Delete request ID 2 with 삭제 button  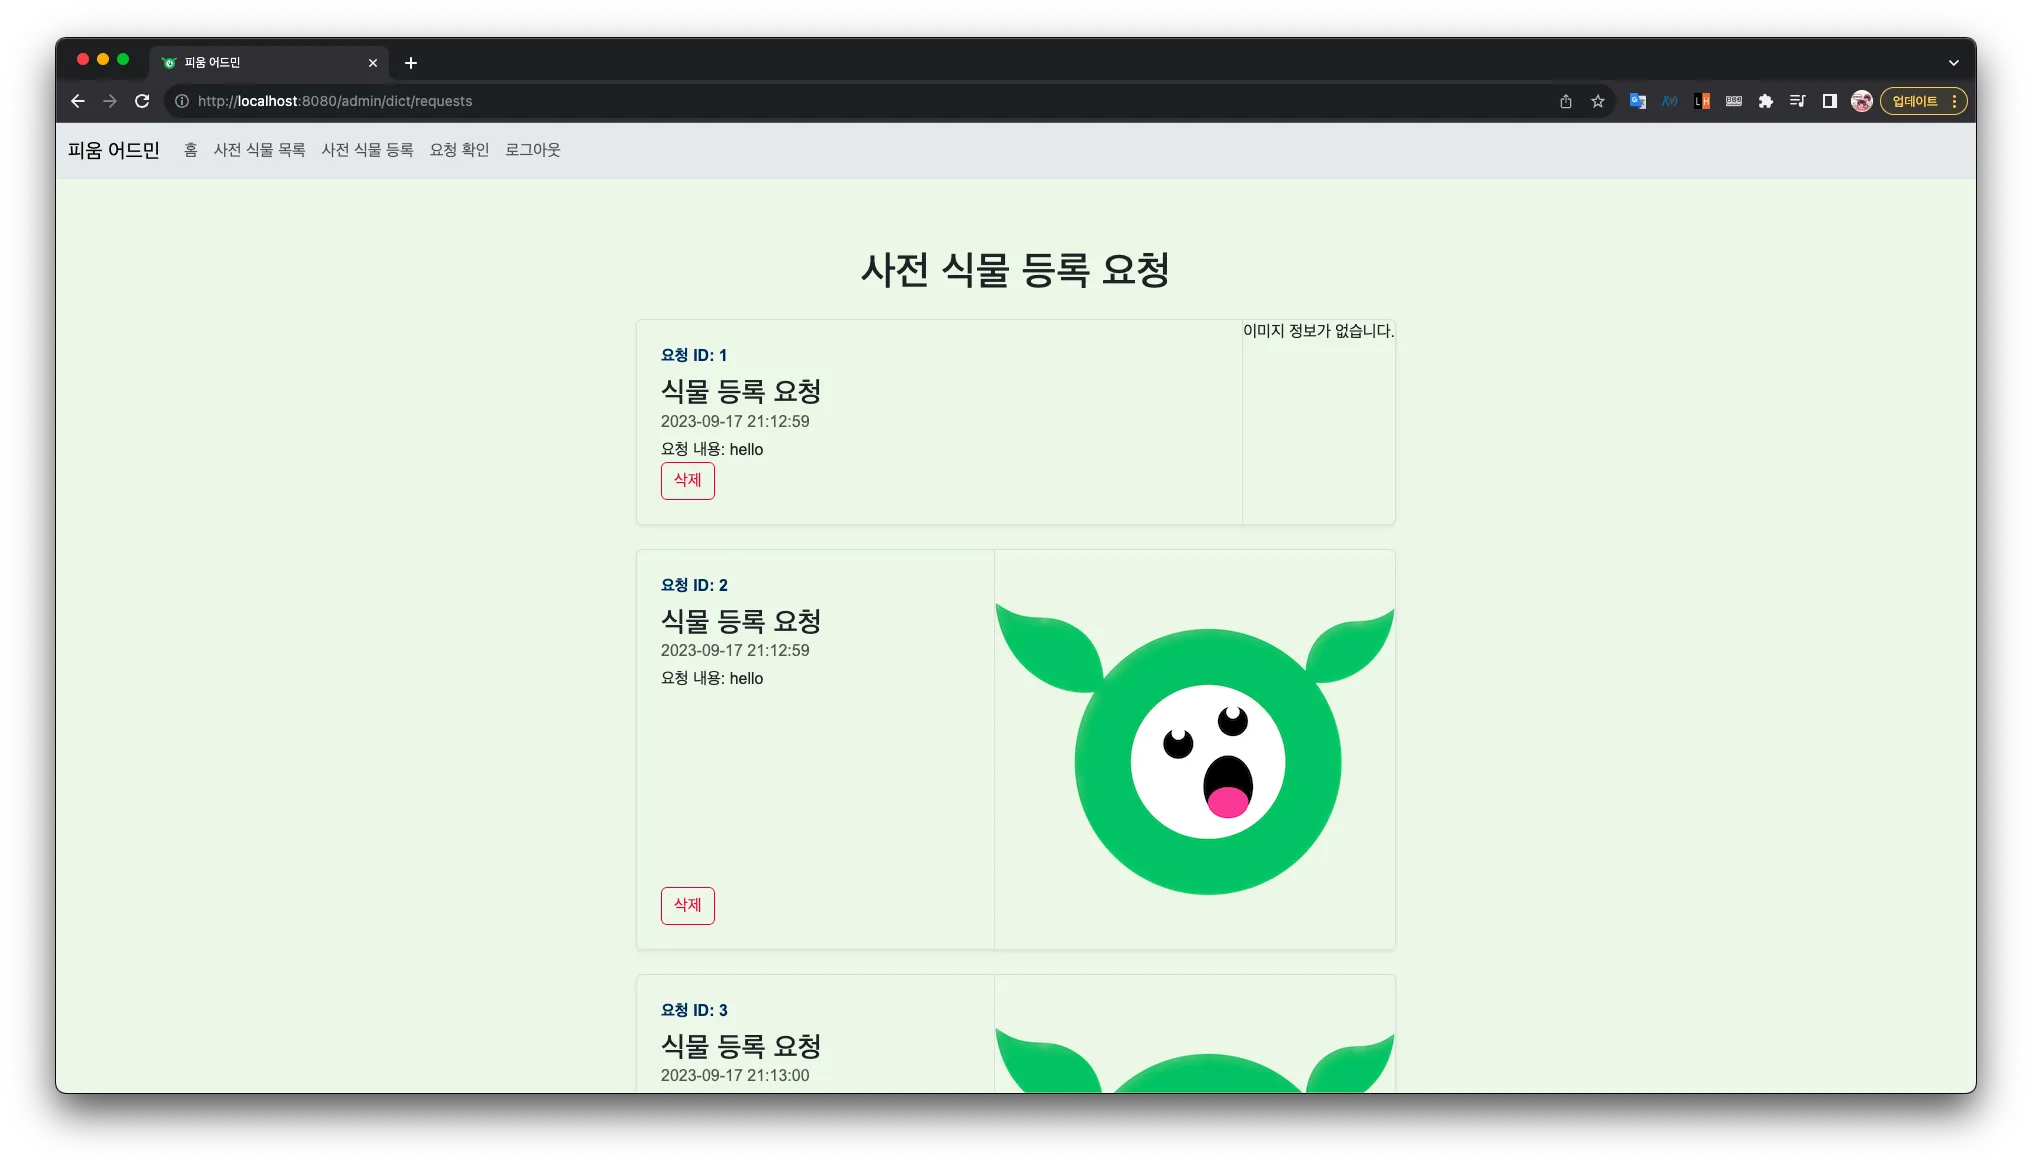[x=687, y=906]
